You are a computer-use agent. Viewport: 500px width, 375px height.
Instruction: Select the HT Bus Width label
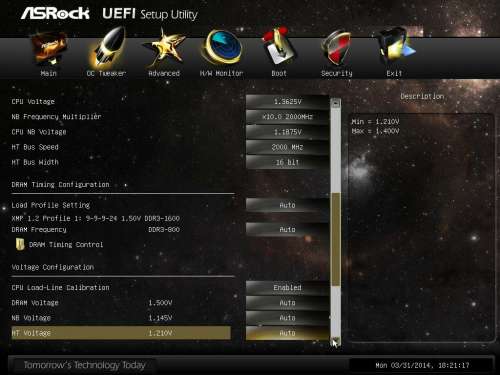click(x=35, y=162)
